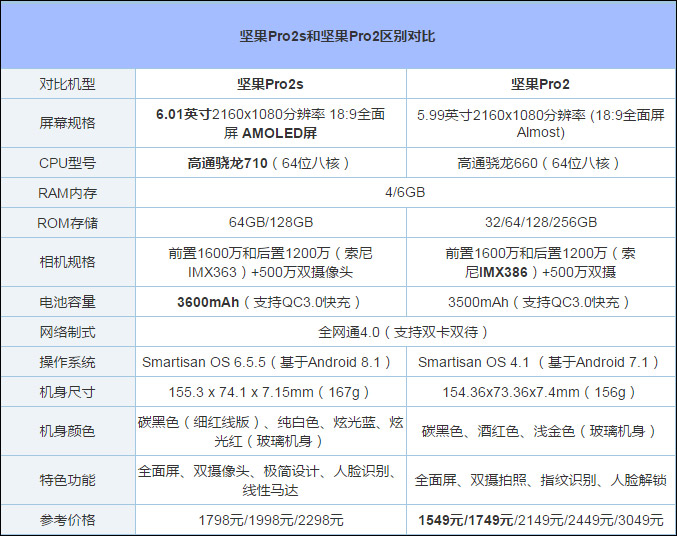Click the 1549元/1749元 price cell
The width and height of the screenshot is (677, 536).
pos(541,520)
